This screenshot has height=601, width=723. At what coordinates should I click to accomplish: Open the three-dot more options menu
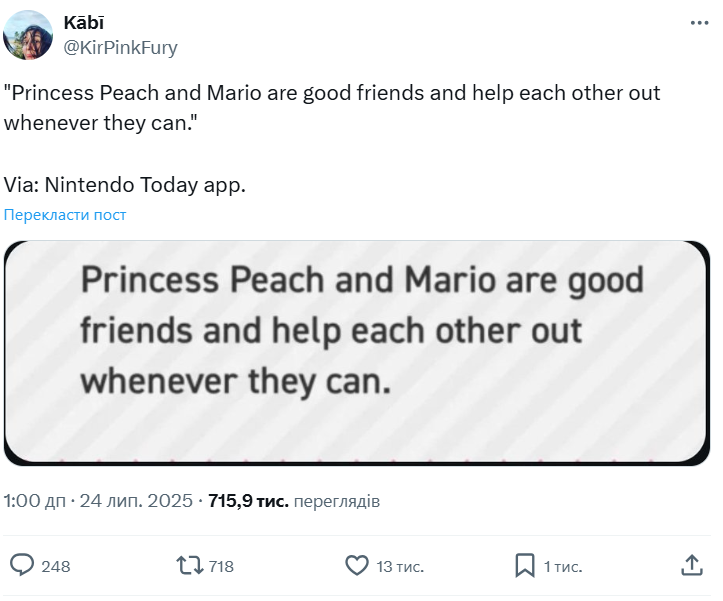click(701, 21)
